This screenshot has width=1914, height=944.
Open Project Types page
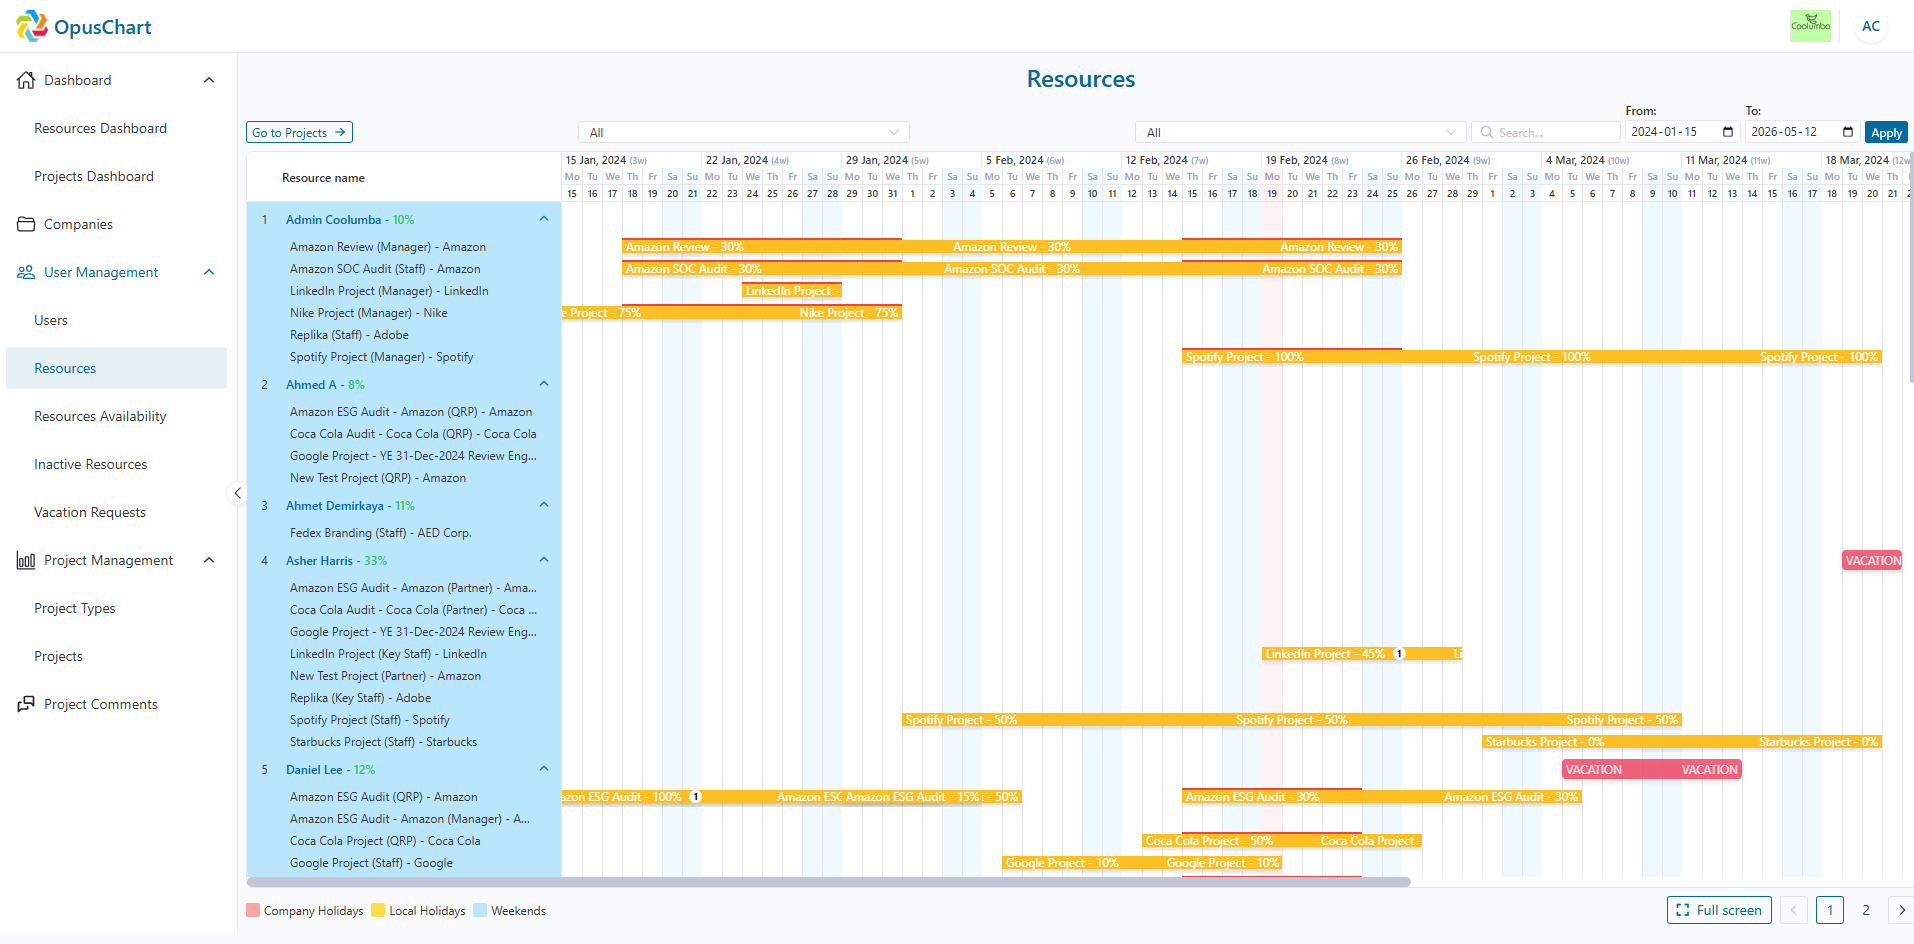75,608
